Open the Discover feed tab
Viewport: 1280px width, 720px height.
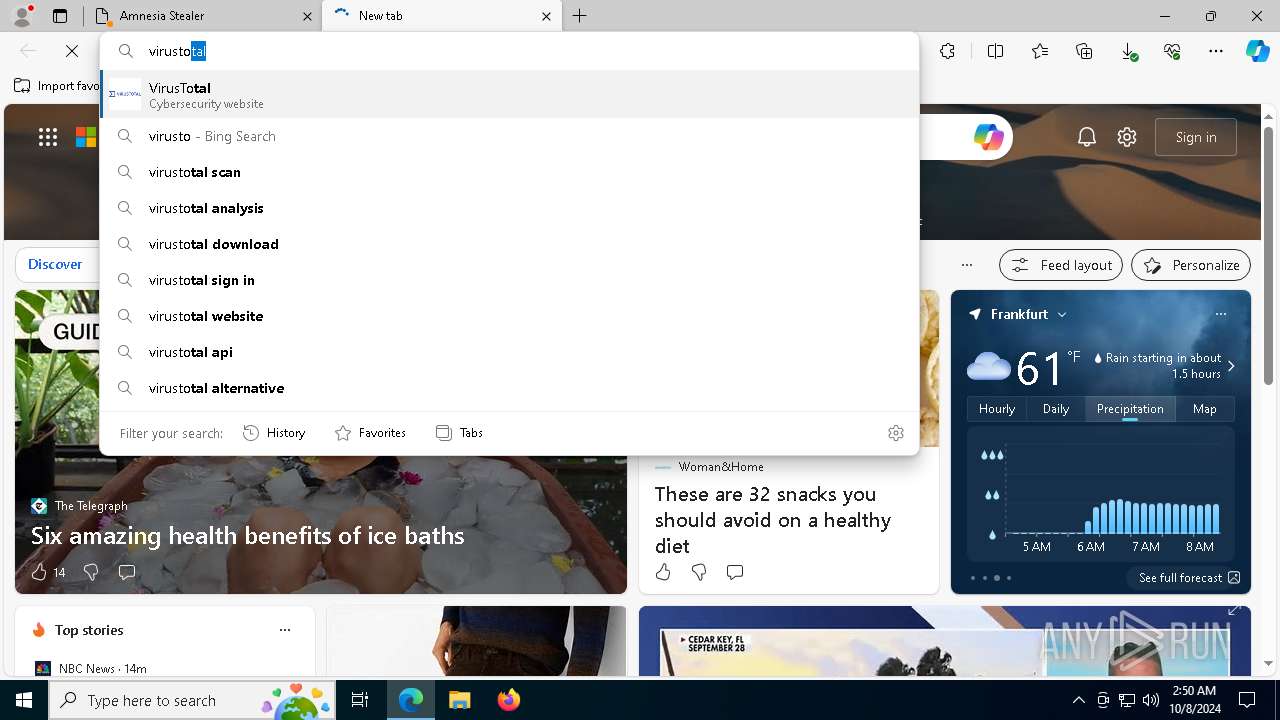[55, 265]
